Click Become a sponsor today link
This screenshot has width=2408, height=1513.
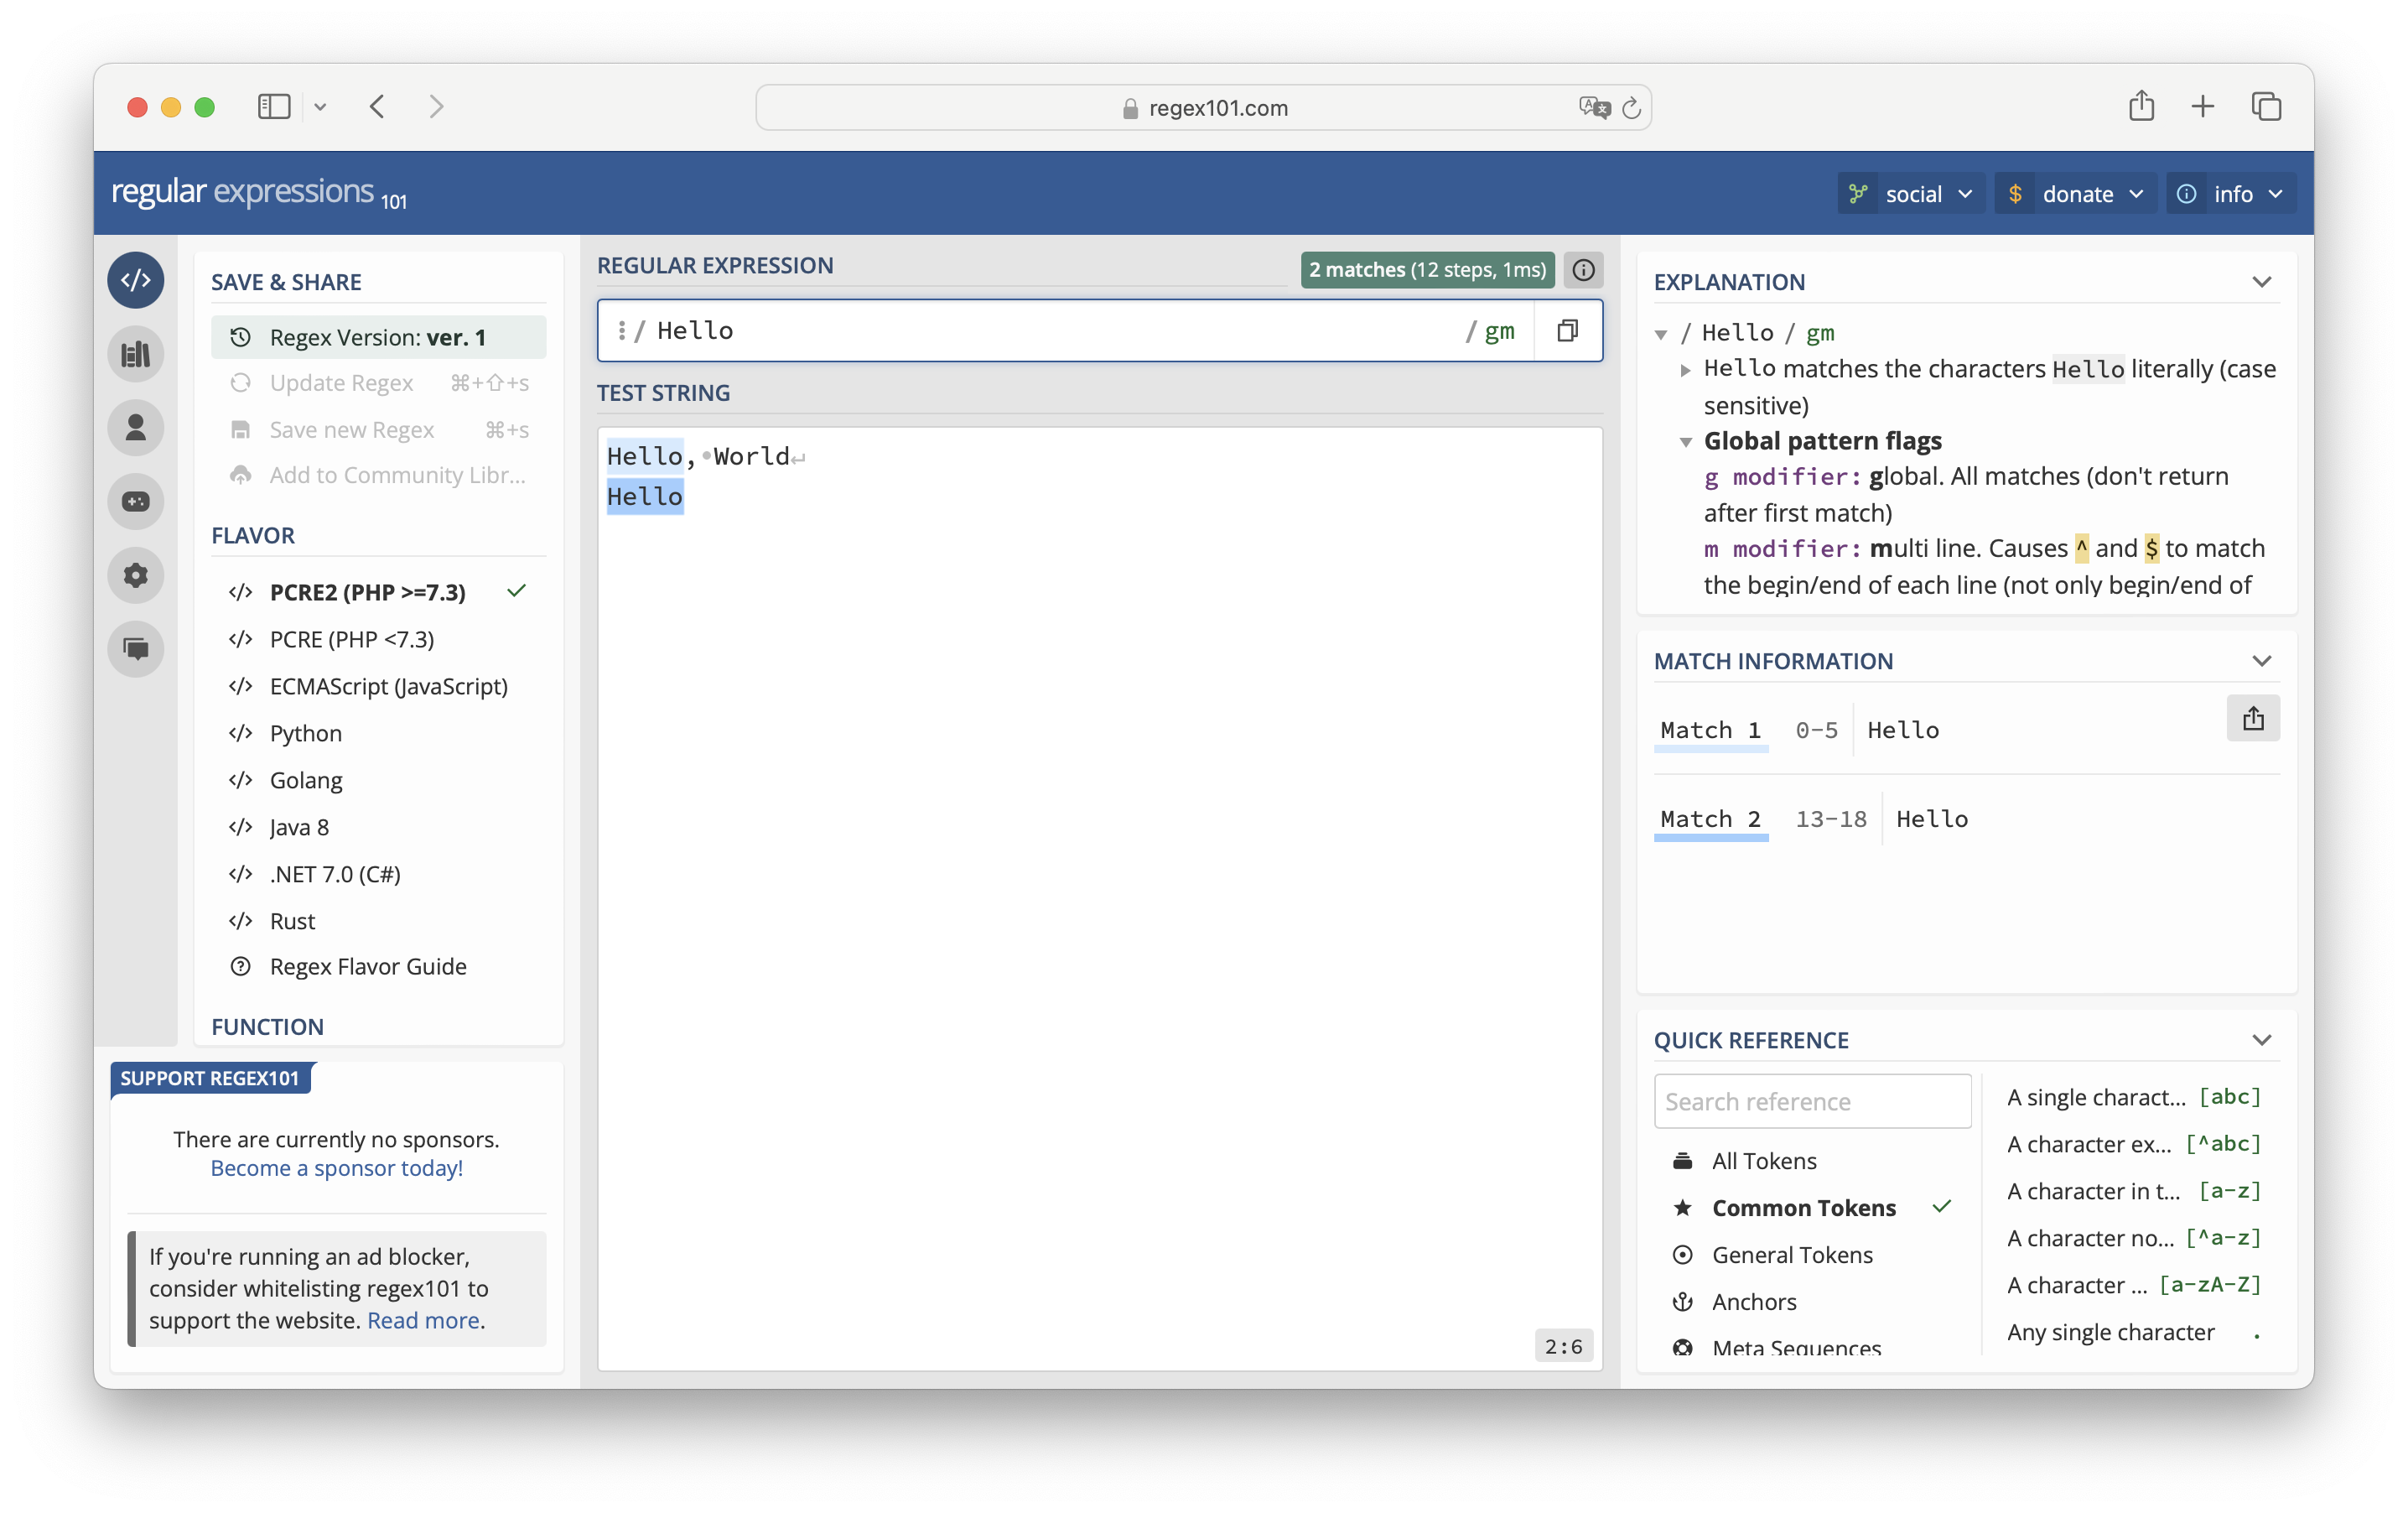tap(336, 1168)
